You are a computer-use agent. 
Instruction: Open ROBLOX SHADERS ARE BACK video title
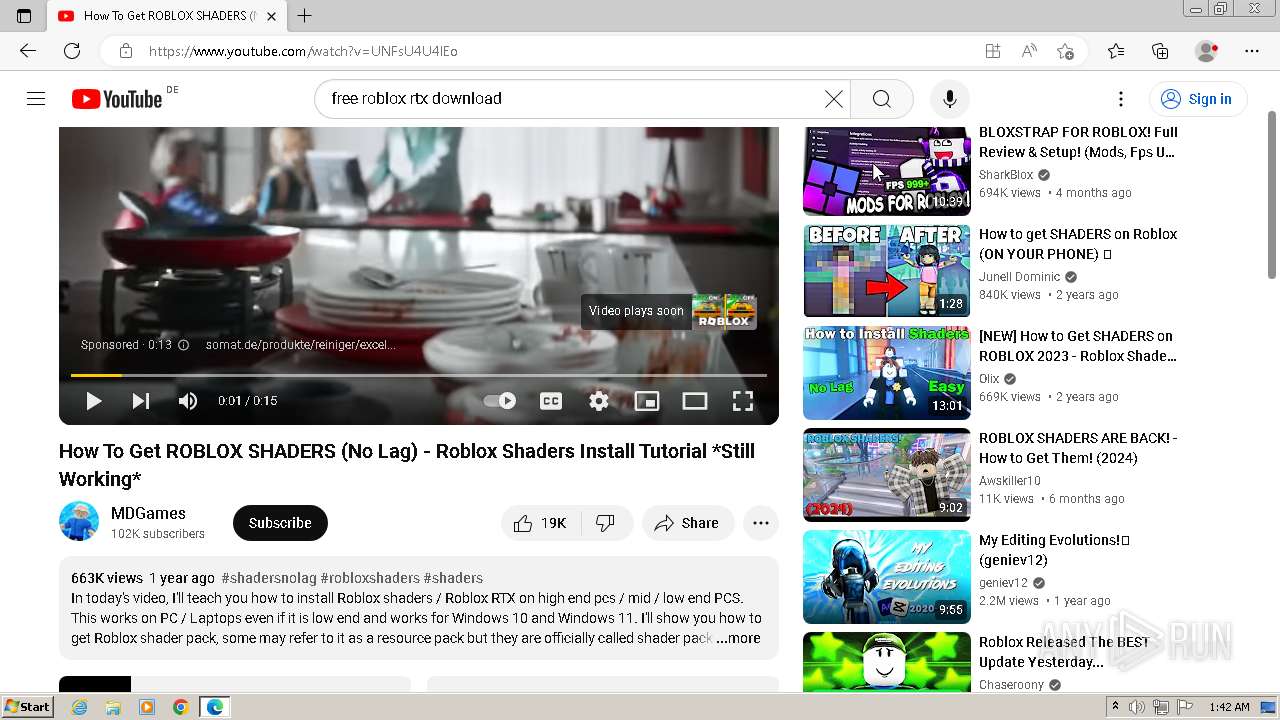pyautogui.click(x=1078, y=448)
